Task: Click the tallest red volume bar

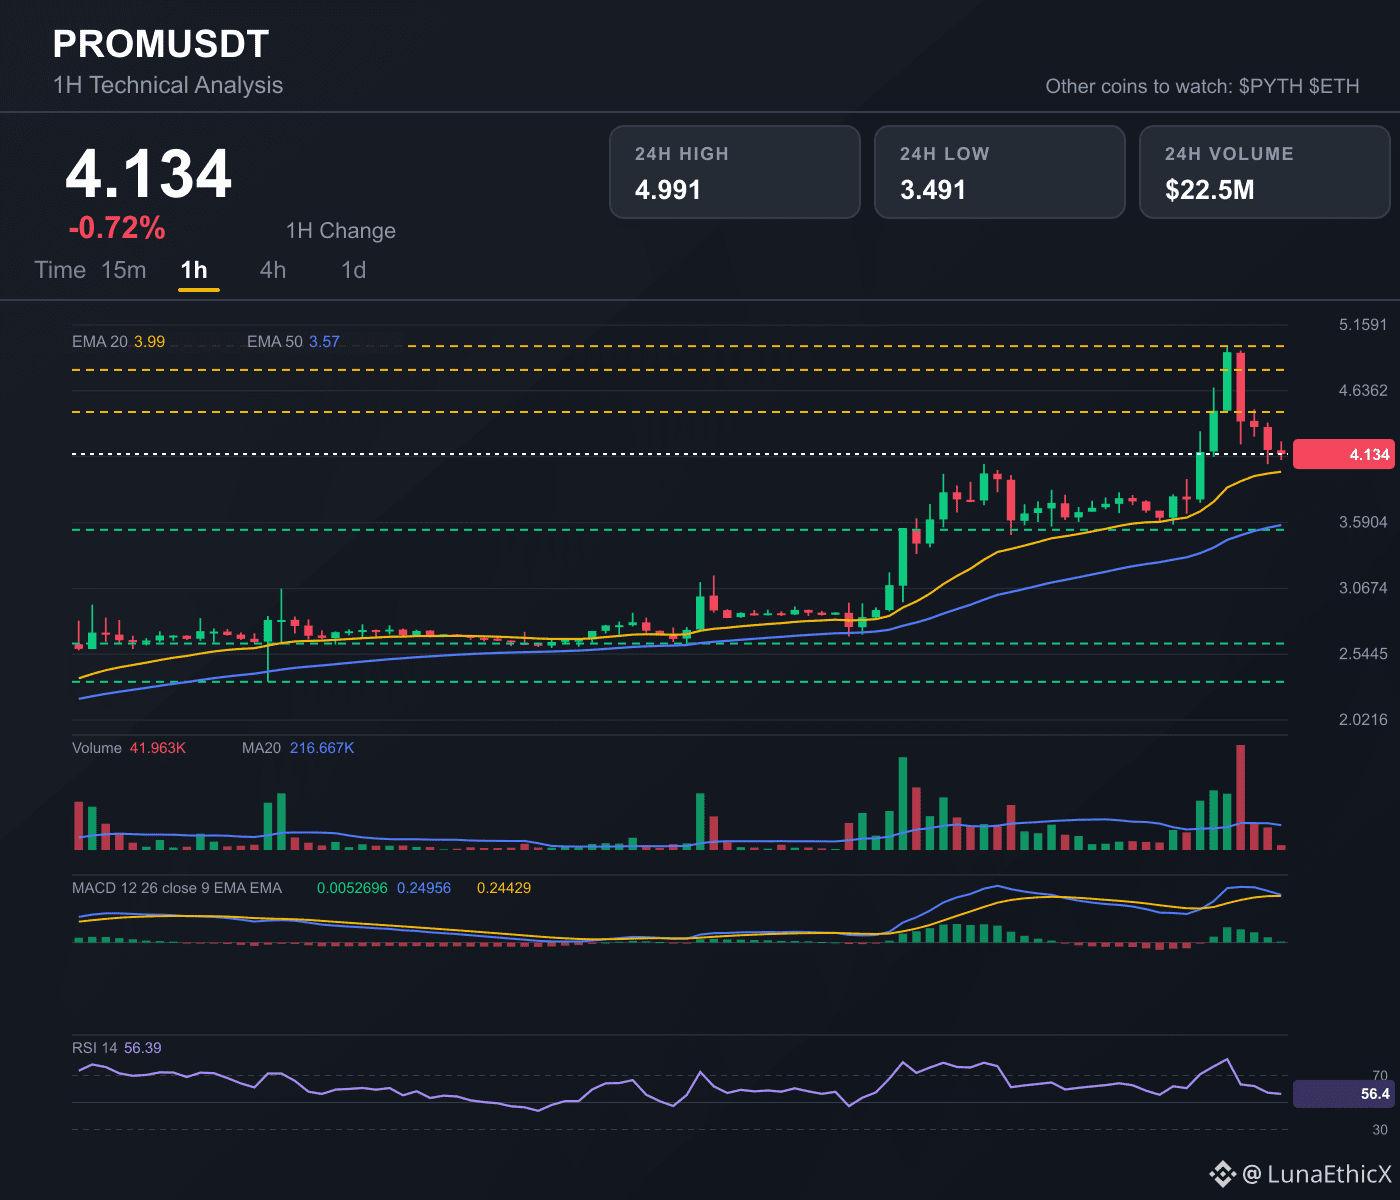Action: coord(1241,797)
